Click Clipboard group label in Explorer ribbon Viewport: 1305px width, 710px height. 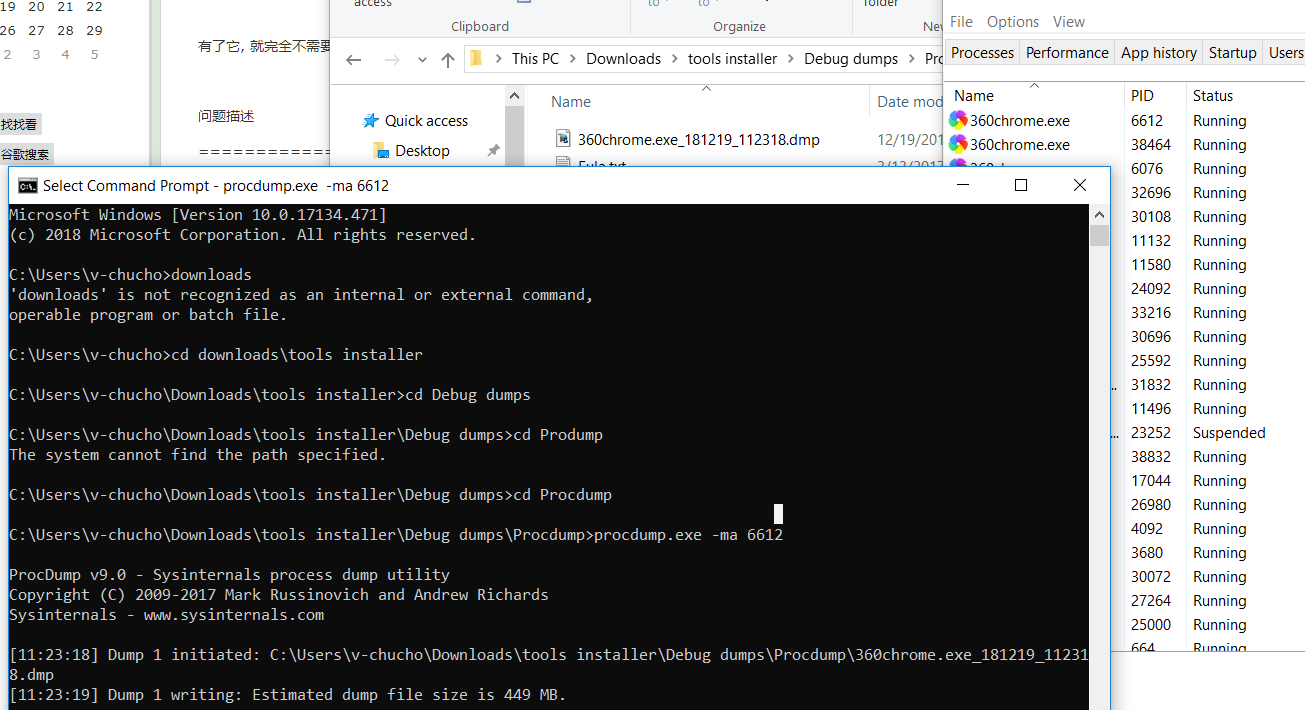[480, 27]
